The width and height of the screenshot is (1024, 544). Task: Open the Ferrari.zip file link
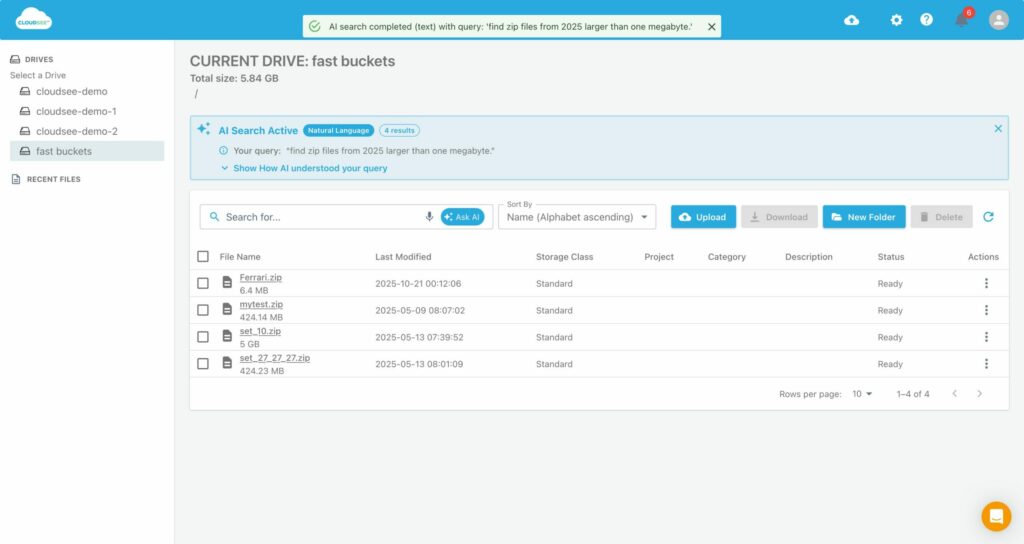[261, 278]
